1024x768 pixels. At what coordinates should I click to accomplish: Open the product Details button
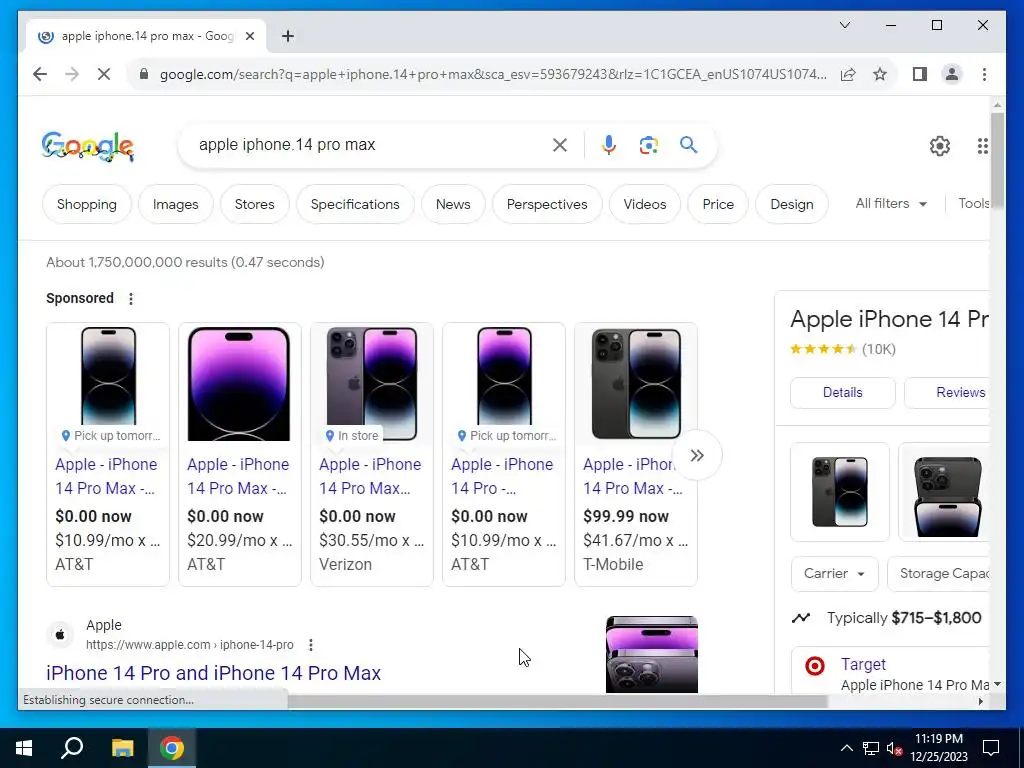(x=842, y=392)
